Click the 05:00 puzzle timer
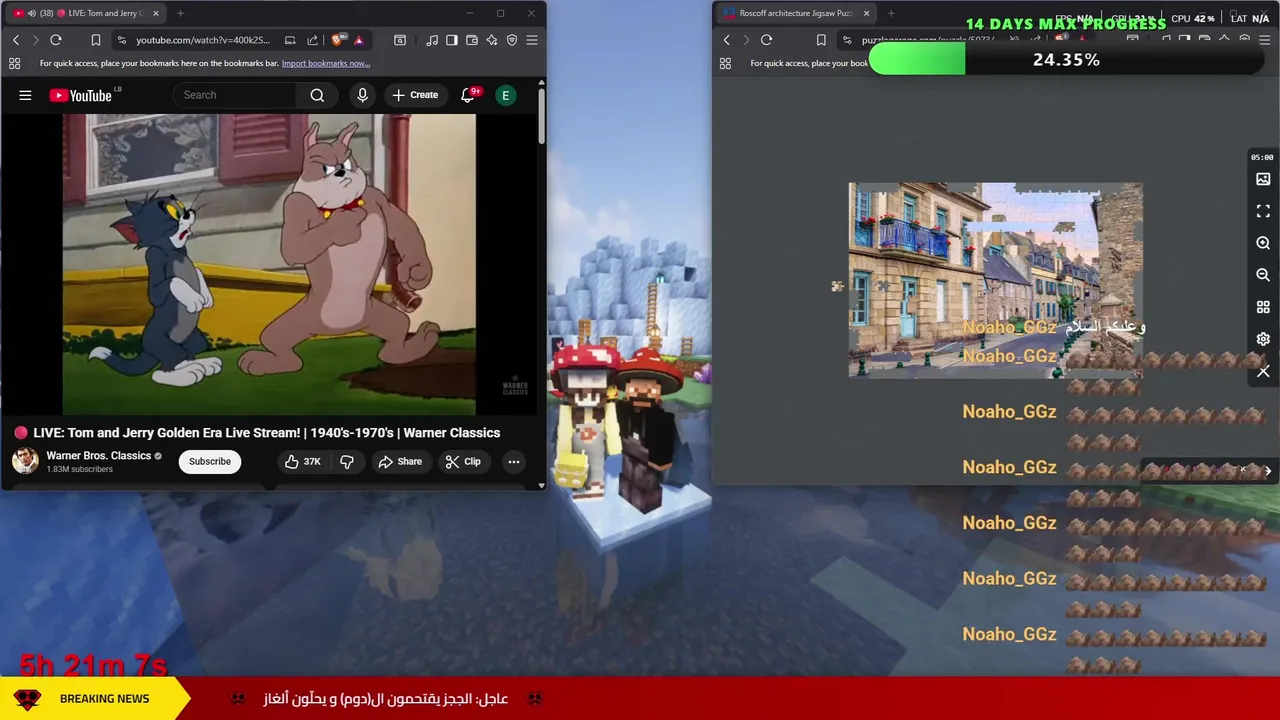The height and width of the screenshot is (720, 1280). (1262, 157)
